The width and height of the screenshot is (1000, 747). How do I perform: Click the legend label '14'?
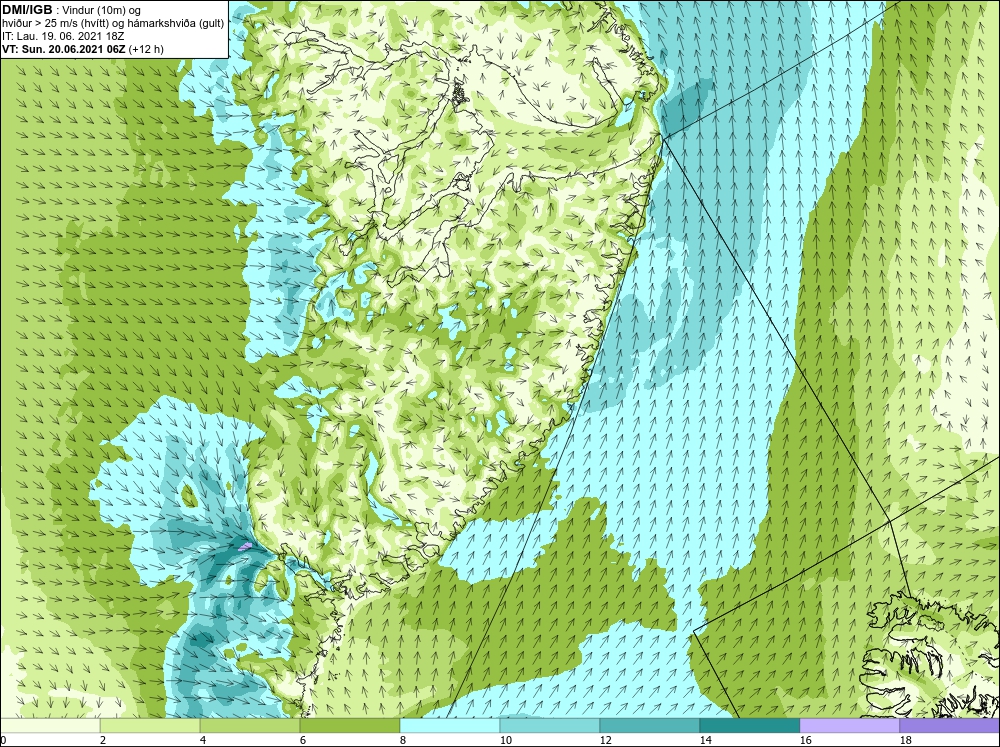pos(705,740)
